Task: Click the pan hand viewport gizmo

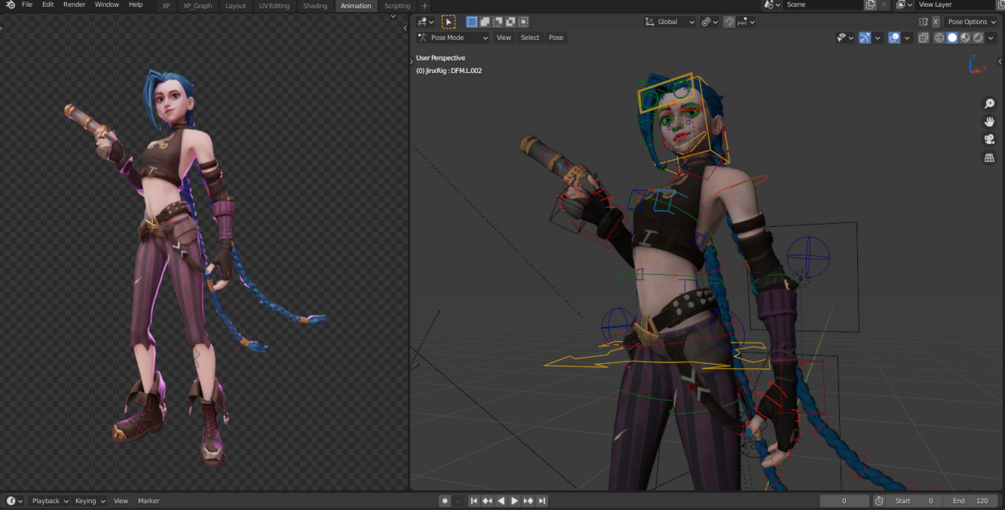Action: (989, 122)
